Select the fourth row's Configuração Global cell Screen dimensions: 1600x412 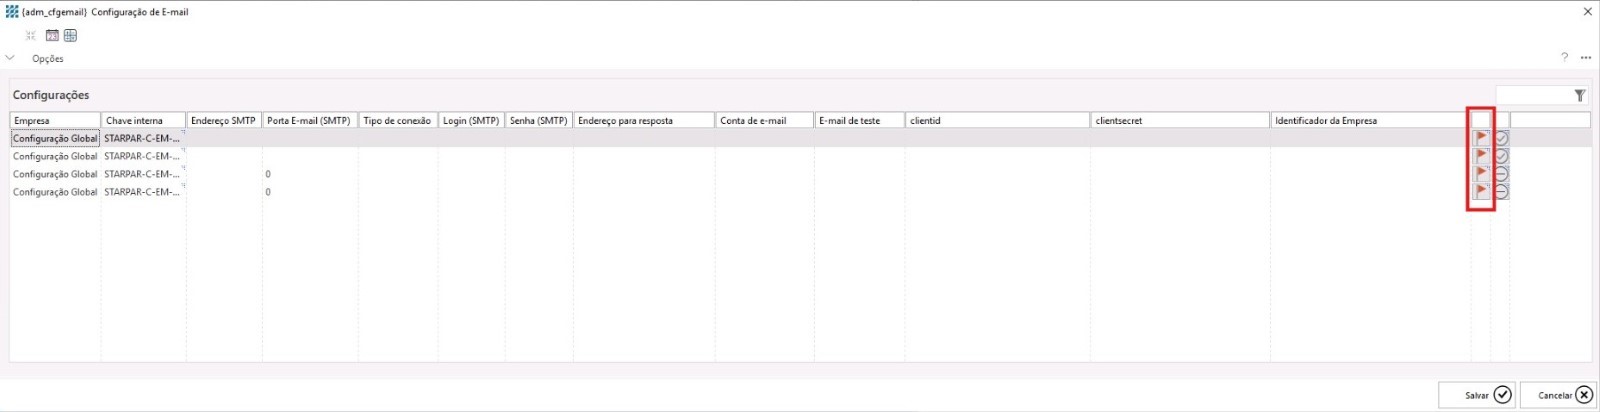pos(55,192)
